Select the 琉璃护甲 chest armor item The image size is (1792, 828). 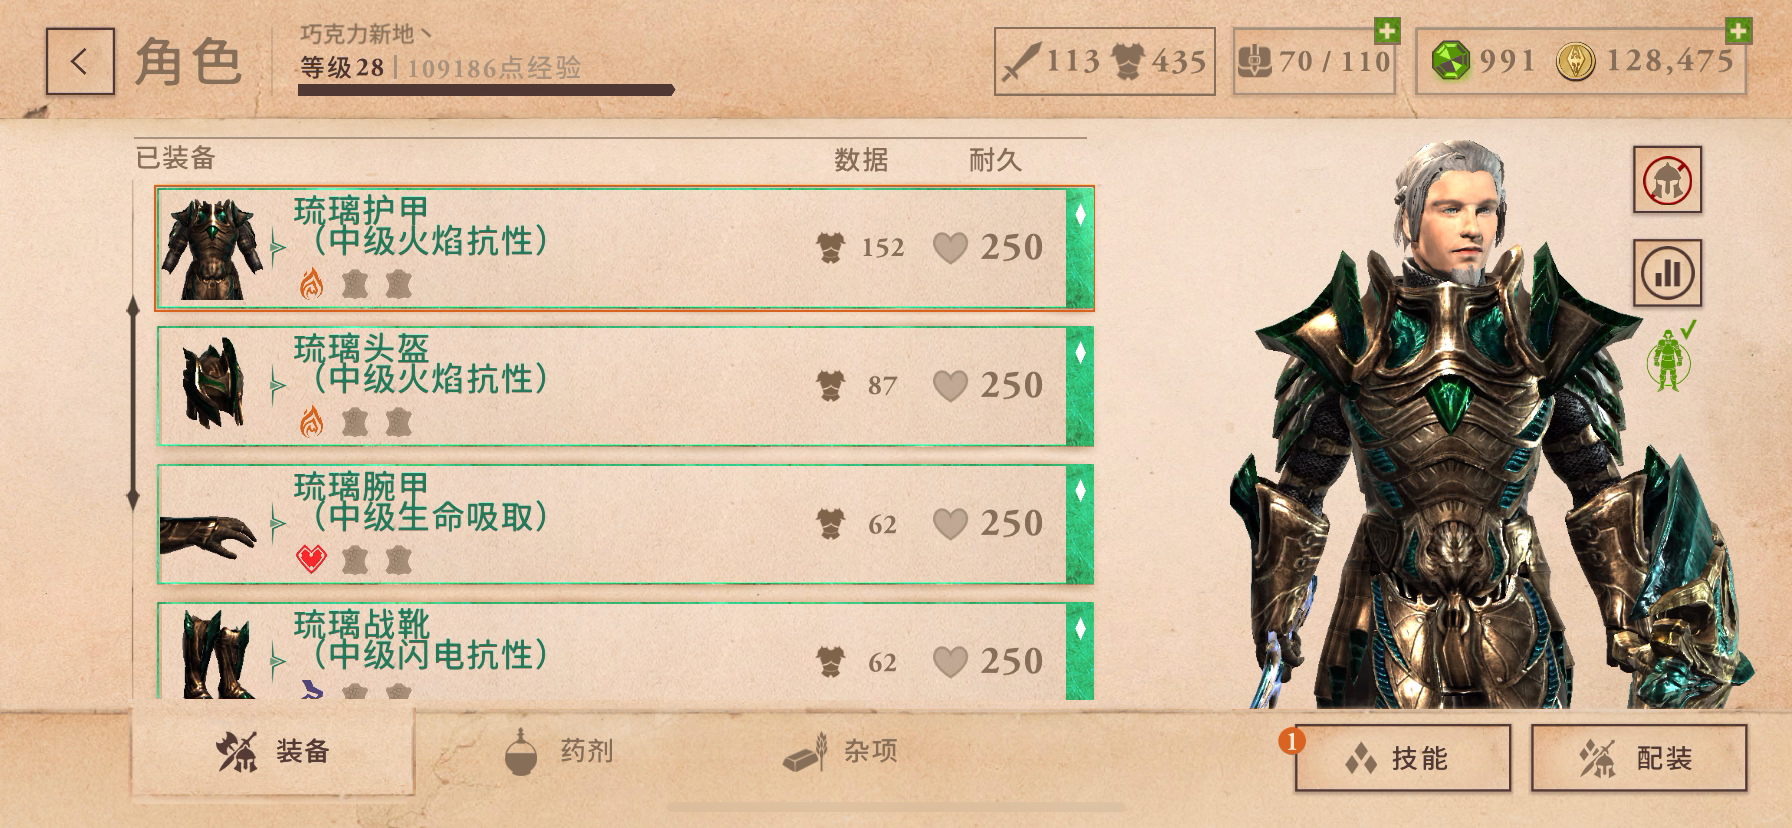point(624,248)
